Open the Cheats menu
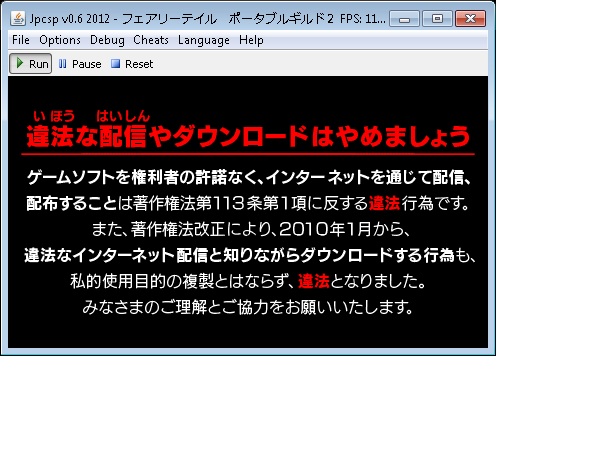This screenshot has height=460, width=614. pos(151,40)
